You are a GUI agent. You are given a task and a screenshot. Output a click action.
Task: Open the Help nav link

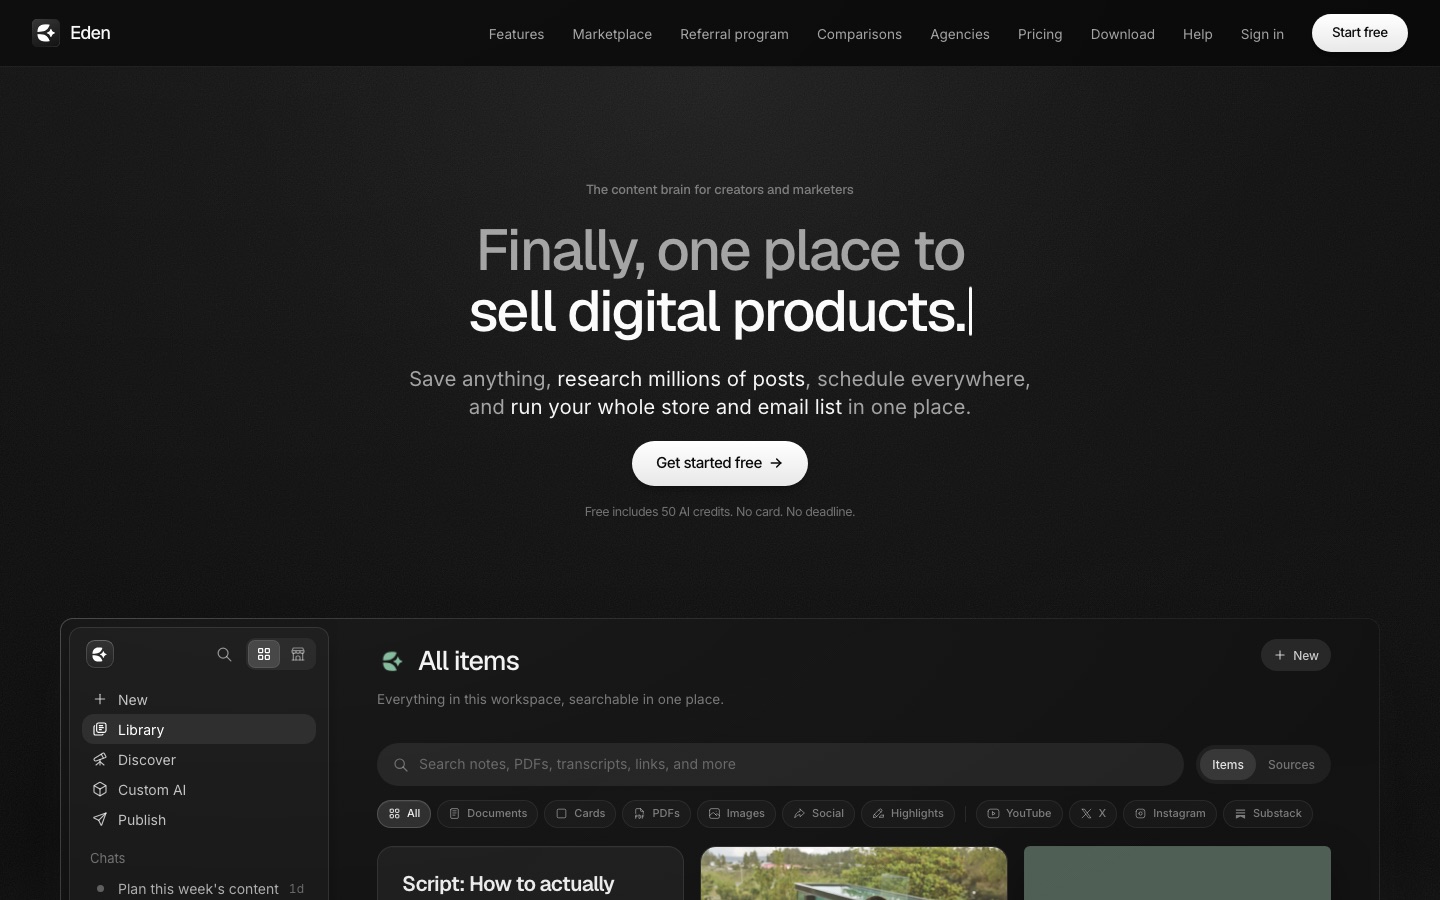(x=1197, y=34)
